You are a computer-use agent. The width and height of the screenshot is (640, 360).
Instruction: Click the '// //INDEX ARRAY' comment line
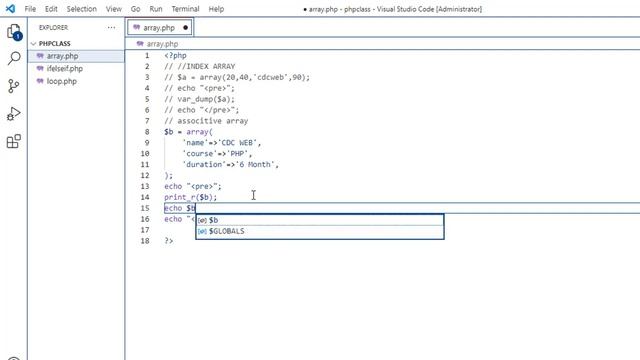[200, 67]
